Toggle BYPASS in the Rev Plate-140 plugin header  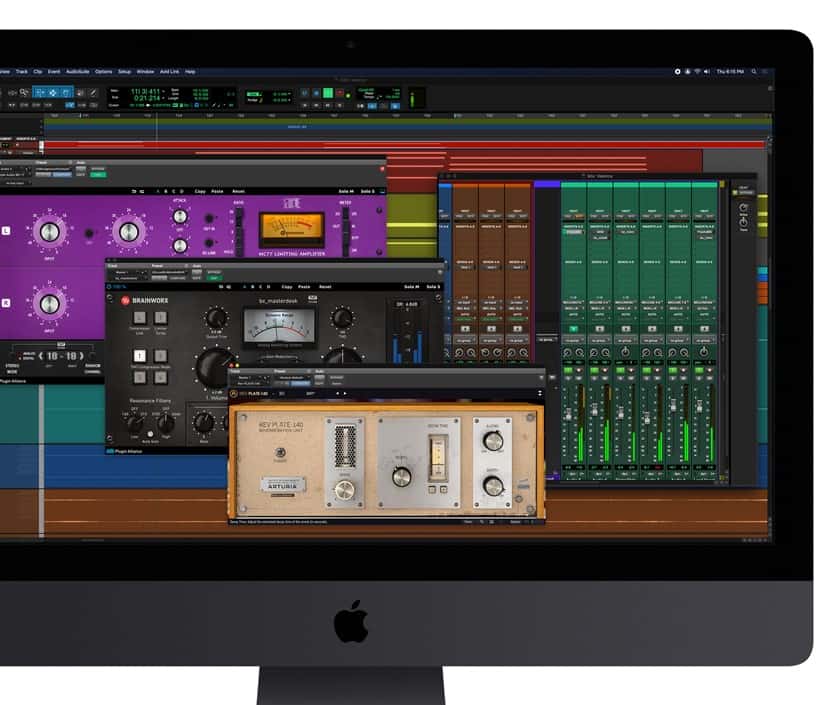[x=337, y=378]
